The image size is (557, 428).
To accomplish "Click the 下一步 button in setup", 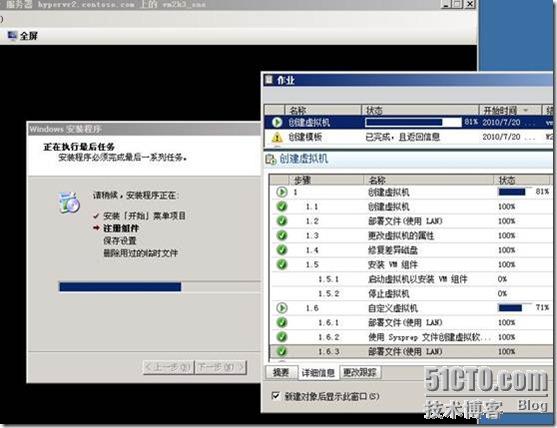I will pyautogui.click(x=221, y=367).
